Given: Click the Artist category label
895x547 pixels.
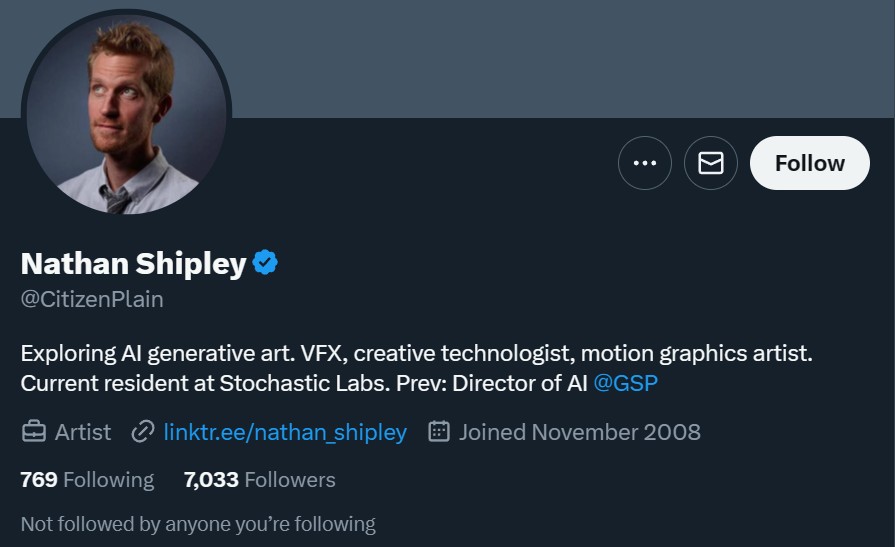Looking at the screenshot, I should [83, 432].
